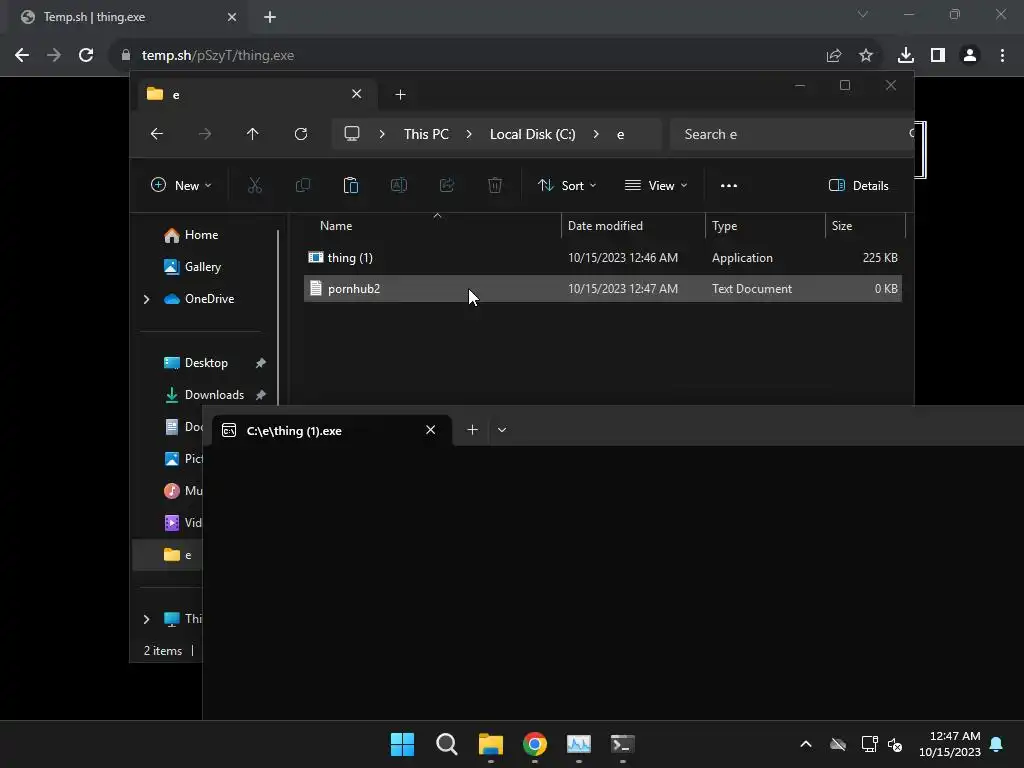1024x768 pixels.
Task: Select the 'C:\e\thing (1).exe' terminal tab
Action: point(332,430)
